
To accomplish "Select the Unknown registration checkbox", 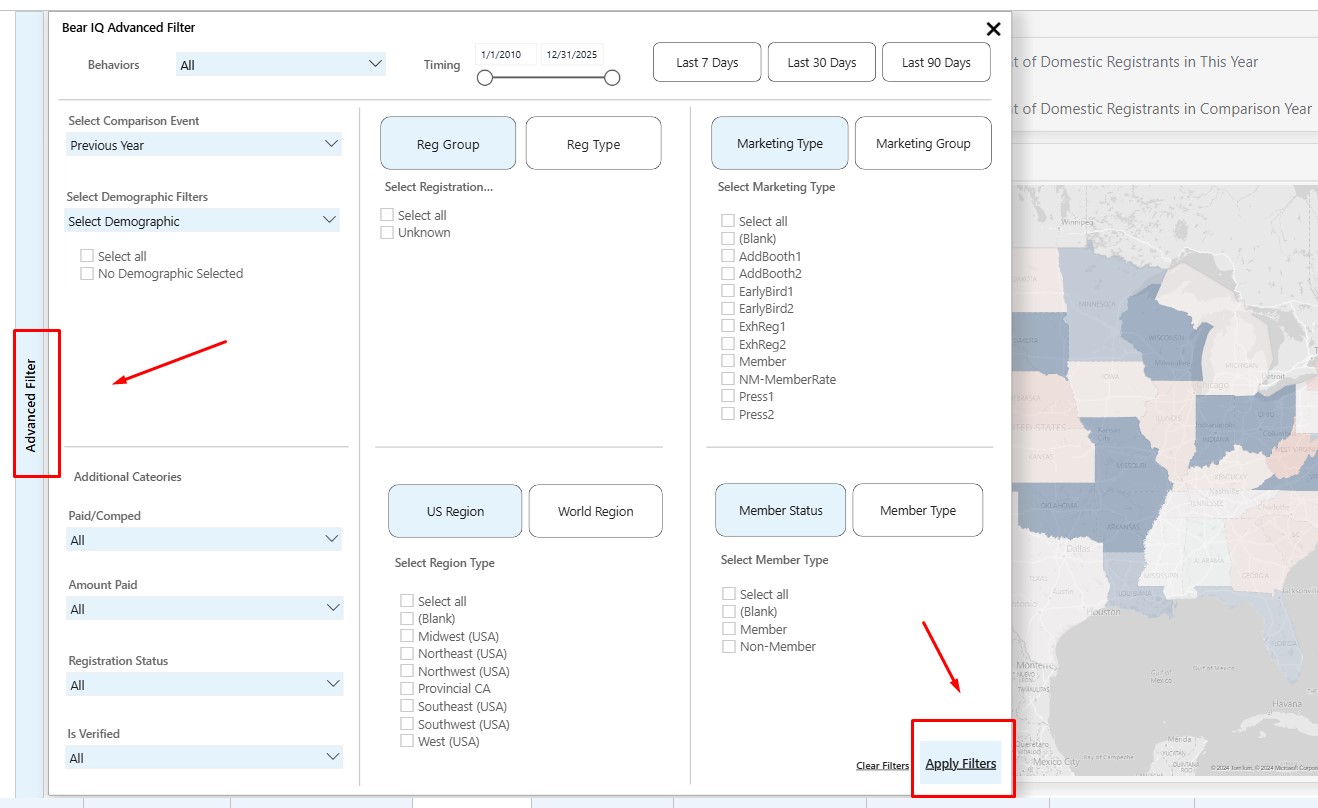I will (387, 233).
